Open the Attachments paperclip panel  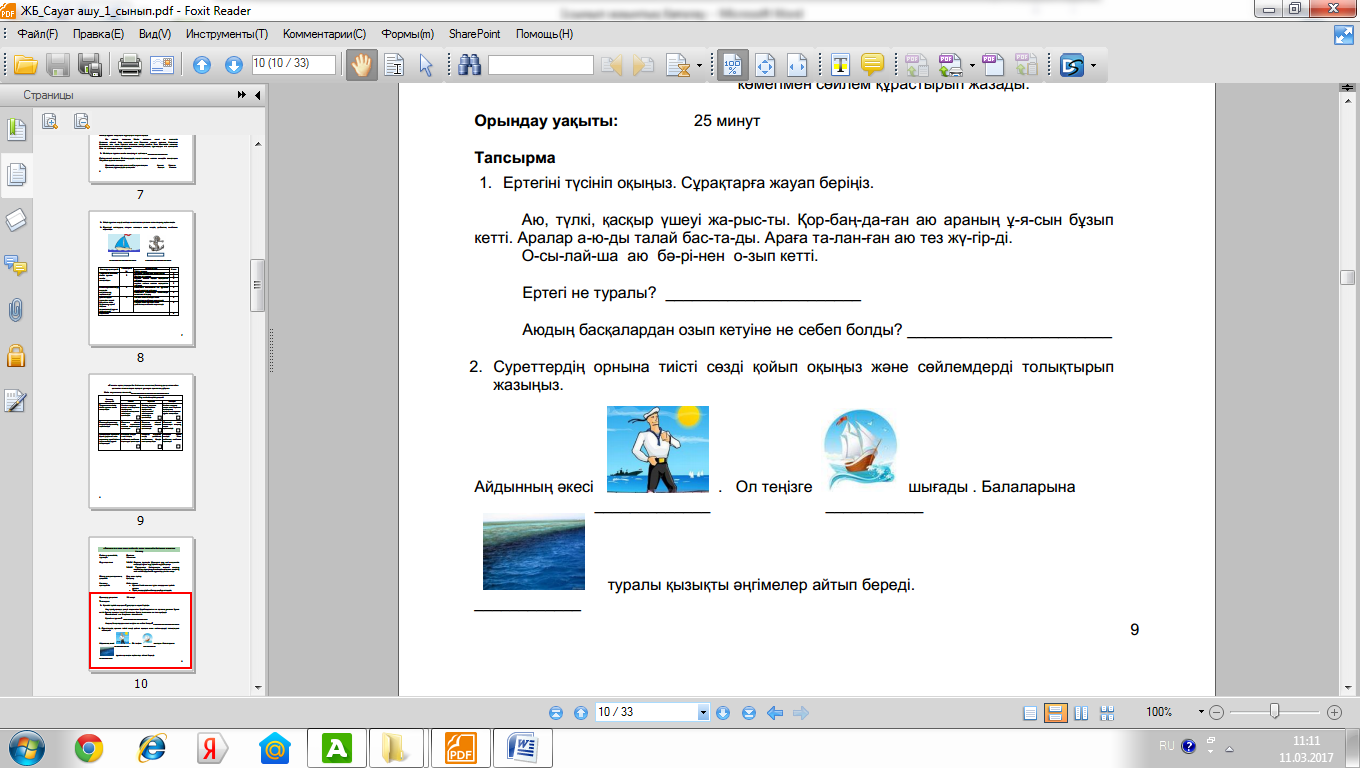[x=16, y=311]
